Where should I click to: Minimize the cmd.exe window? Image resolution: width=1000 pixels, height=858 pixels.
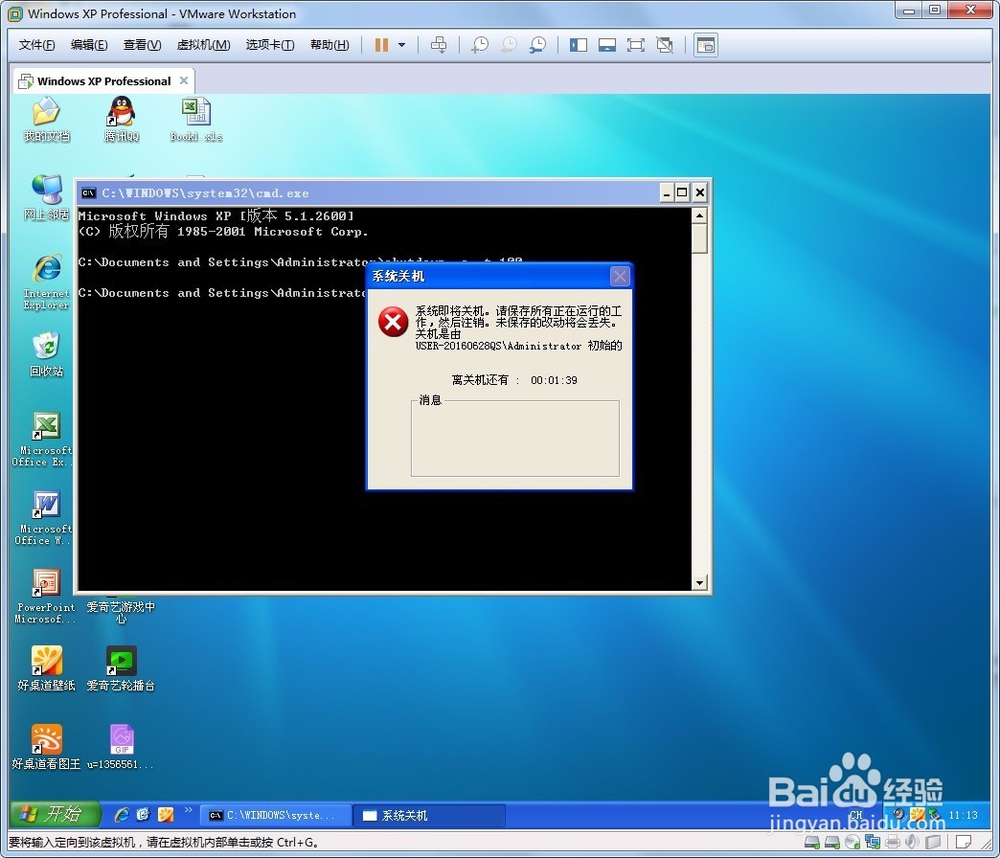click(x=666, y=193)
